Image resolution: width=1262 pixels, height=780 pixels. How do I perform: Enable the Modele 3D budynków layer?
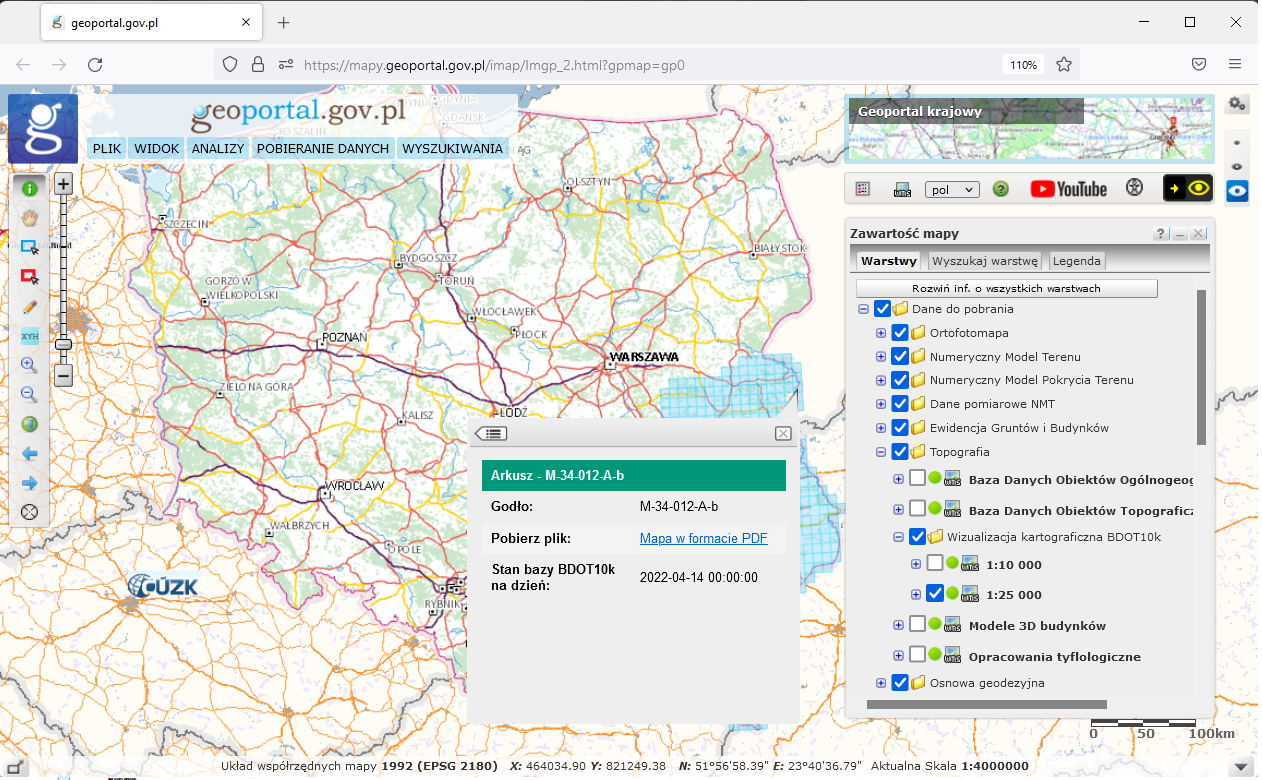[x=917, y=625]
